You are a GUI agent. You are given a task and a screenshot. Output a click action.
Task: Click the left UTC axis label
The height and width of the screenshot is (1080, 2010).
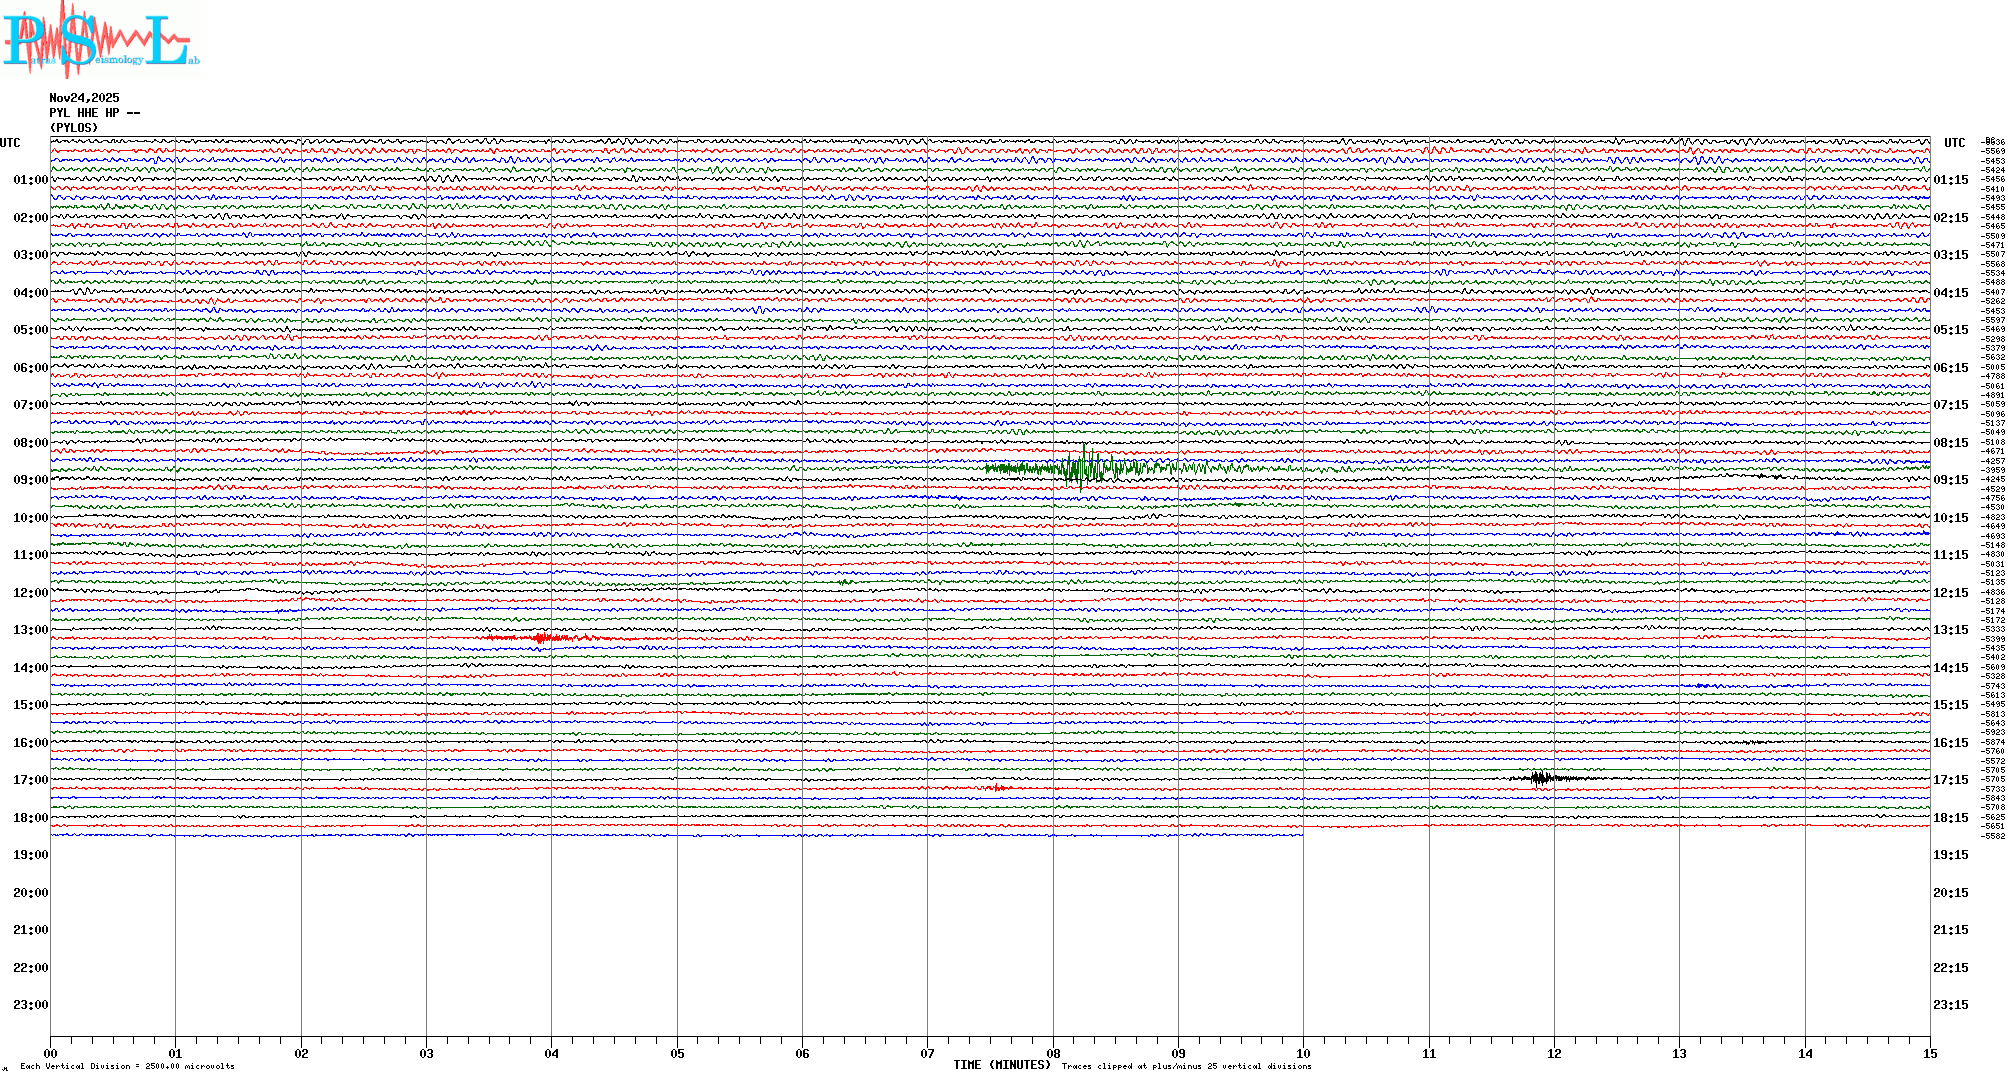[x=10, y=143]
